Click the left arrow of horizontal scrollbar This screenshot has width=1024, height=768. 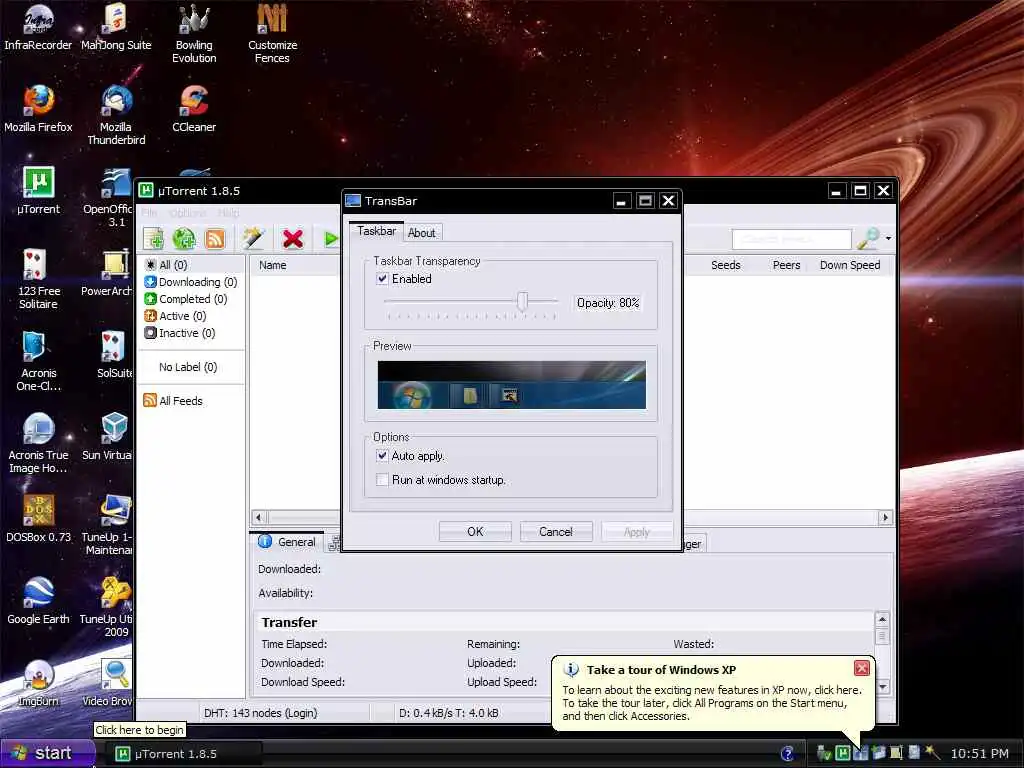pos(259,518)
